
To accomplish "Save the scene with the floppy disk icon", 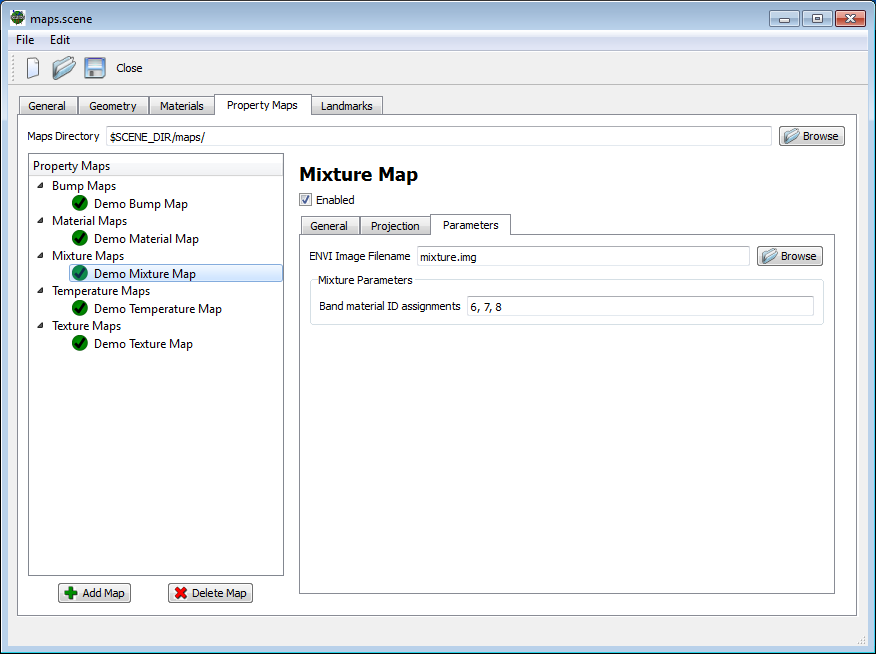I will tap(94, 67).
